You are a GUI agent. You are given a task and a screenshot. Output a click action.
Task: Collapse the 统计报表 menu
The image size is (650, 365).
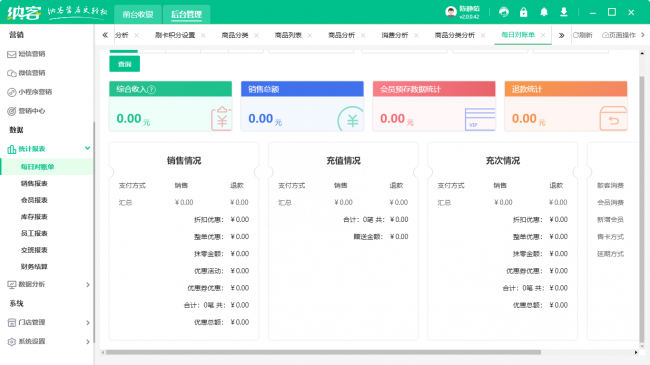[x=87, y=148]
